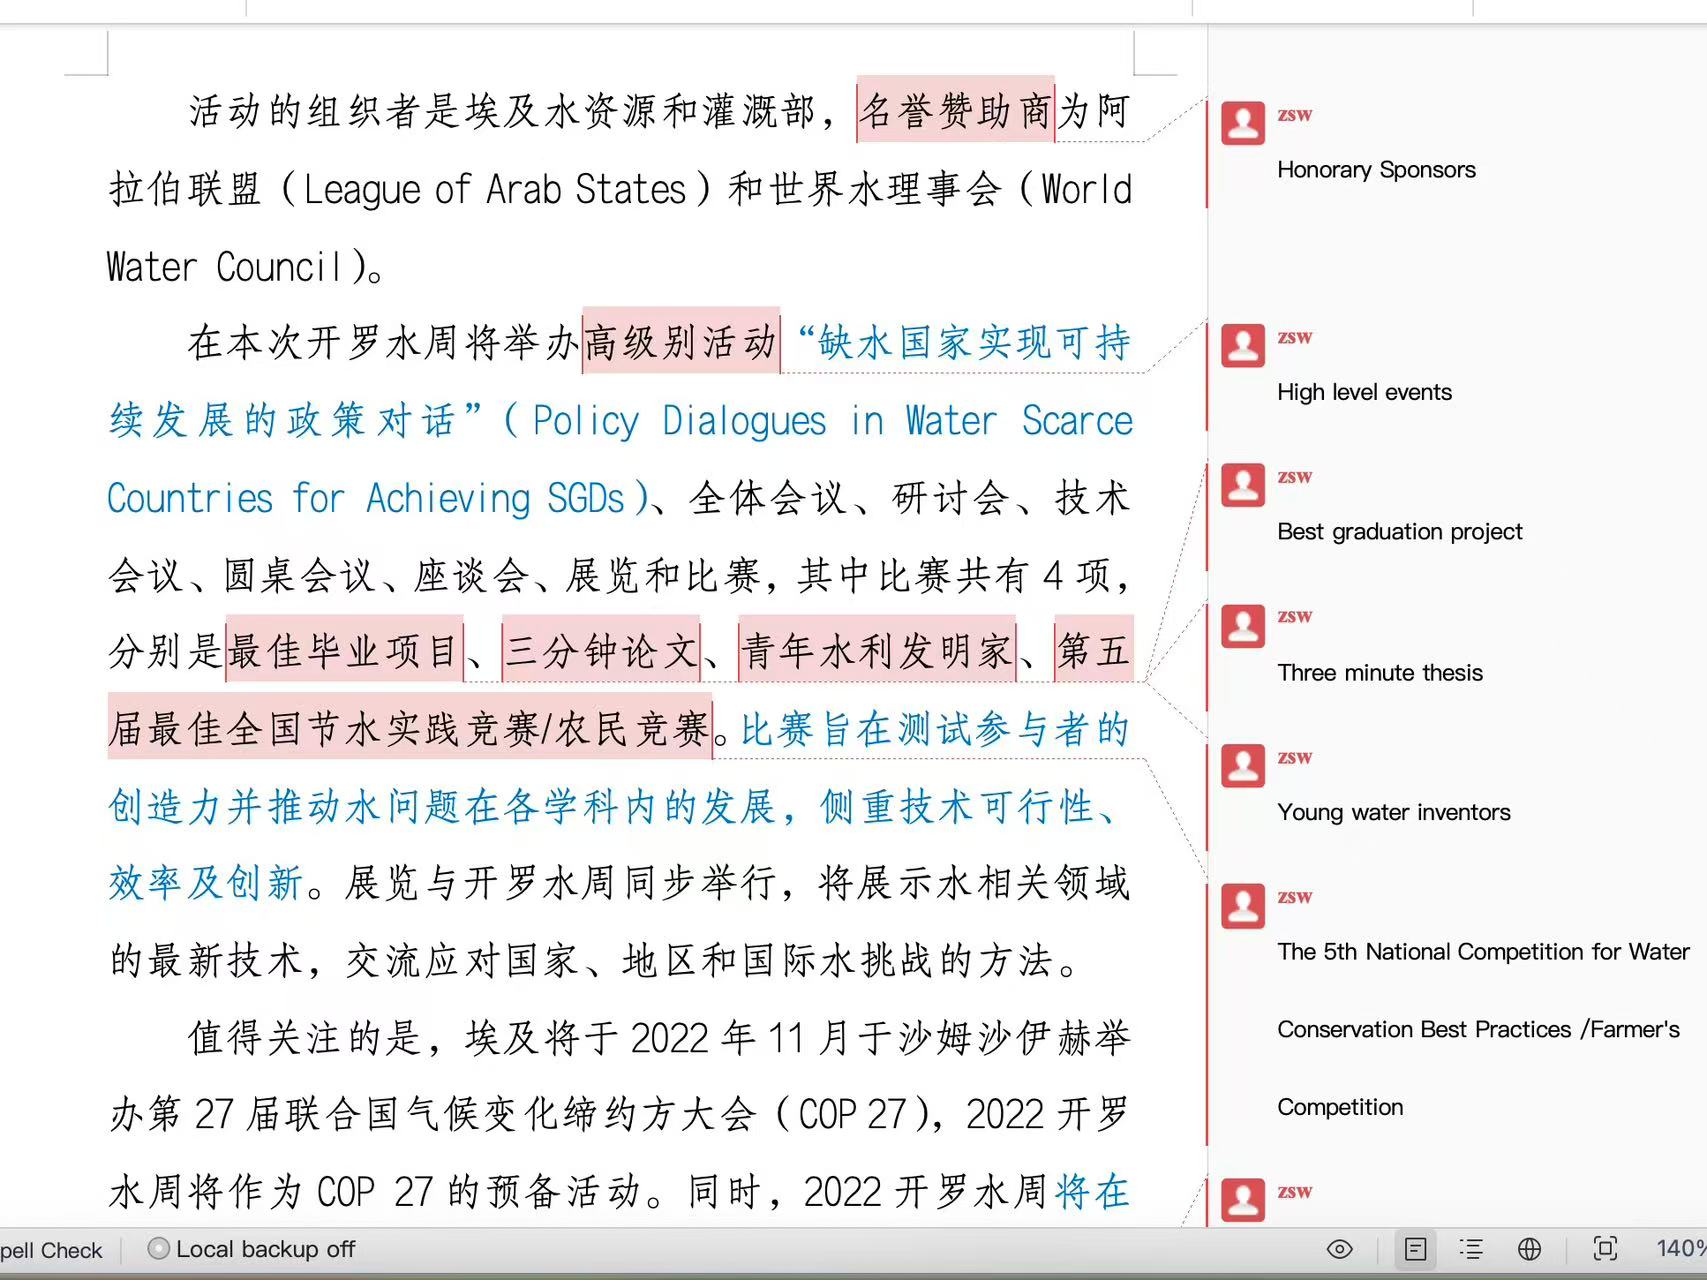The width and height of the screenshot is (1707, 1280).
Task: Click the fit page zoom icon
Action: click(1605, 1249)
